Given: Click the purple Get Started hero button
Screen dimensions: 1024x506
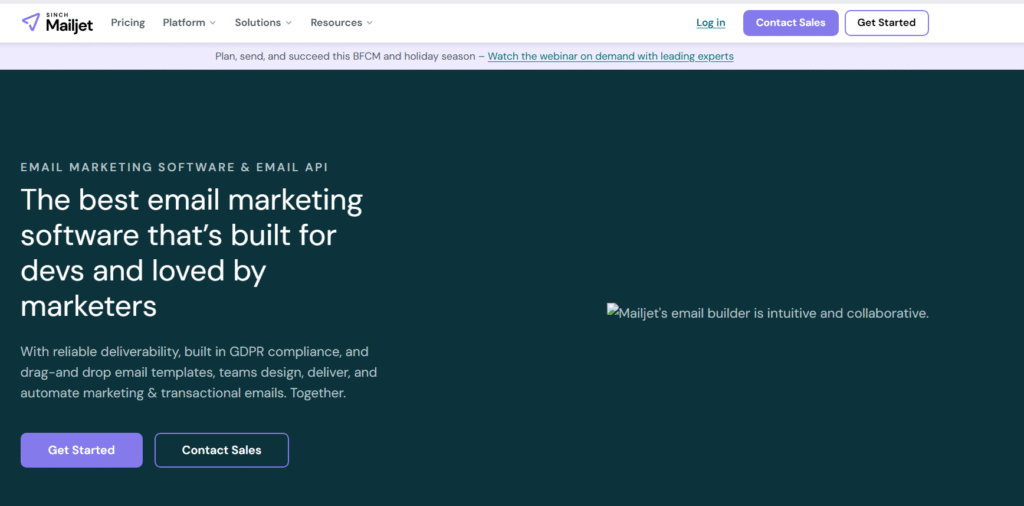Looking at the screenshot, I should [82, 450].
